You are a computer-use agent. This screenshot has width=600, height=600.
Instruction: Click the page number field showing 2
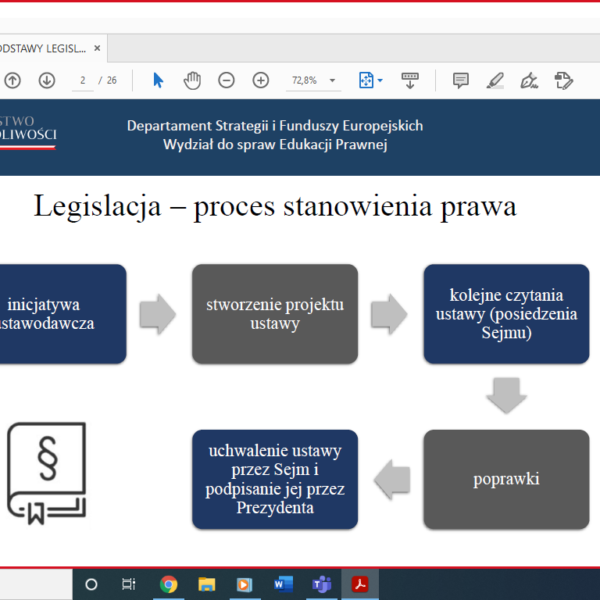tap(83, 80)
